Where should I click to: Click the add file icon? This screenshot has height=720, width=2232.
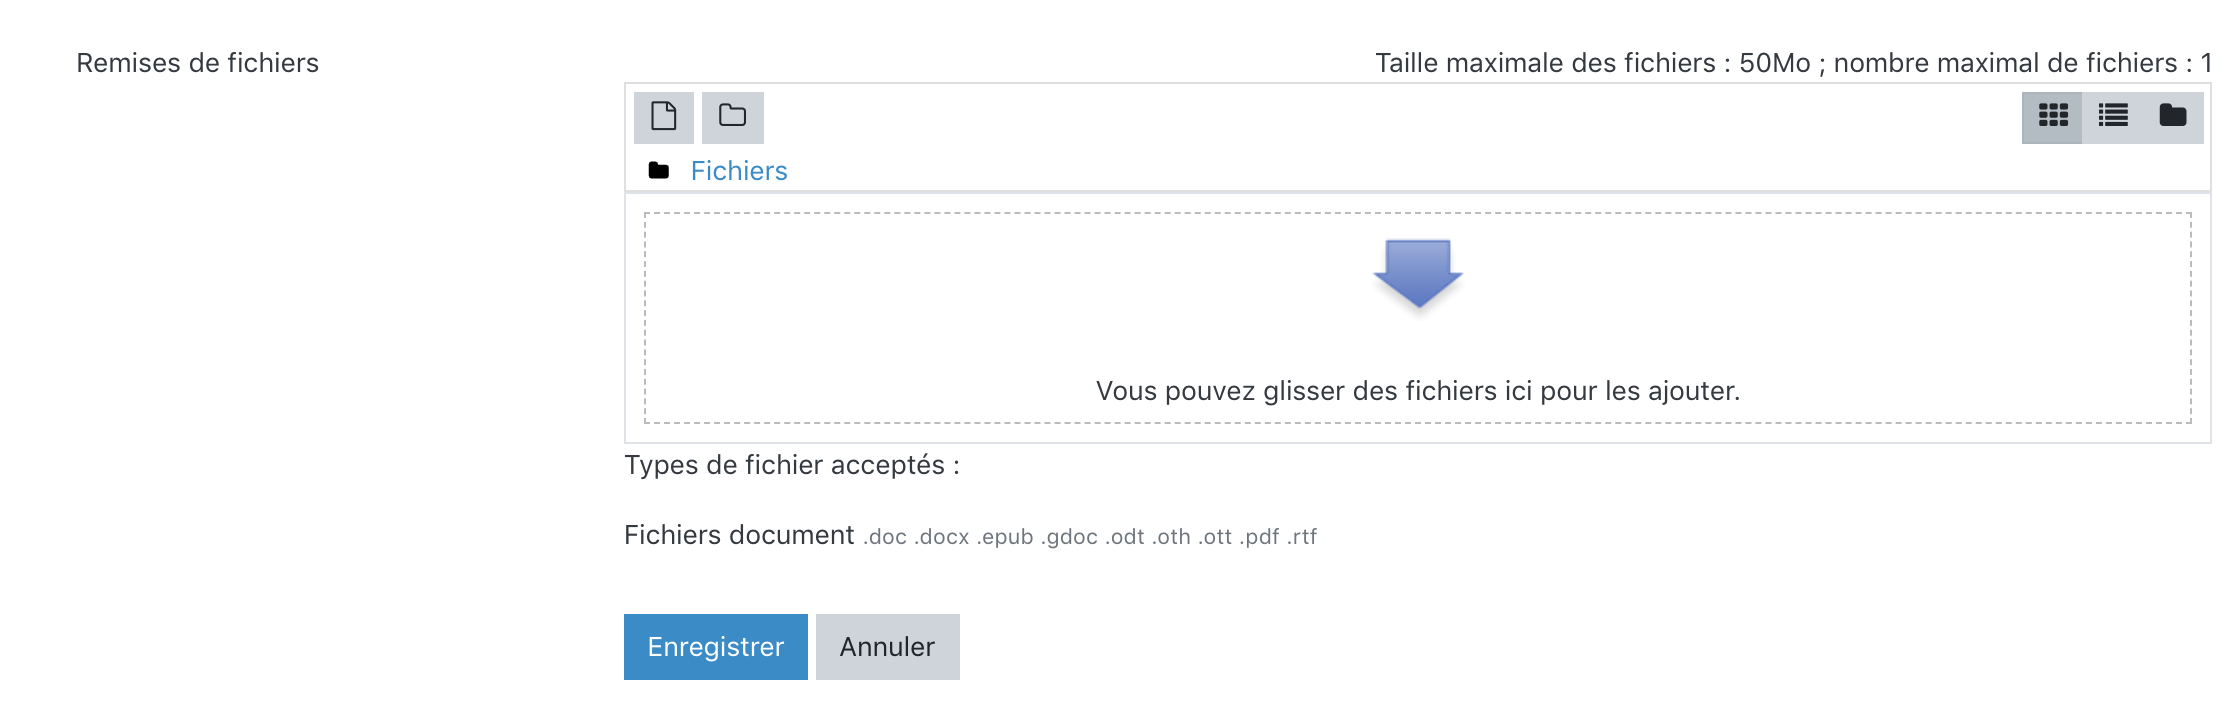[x=663, y=117]
